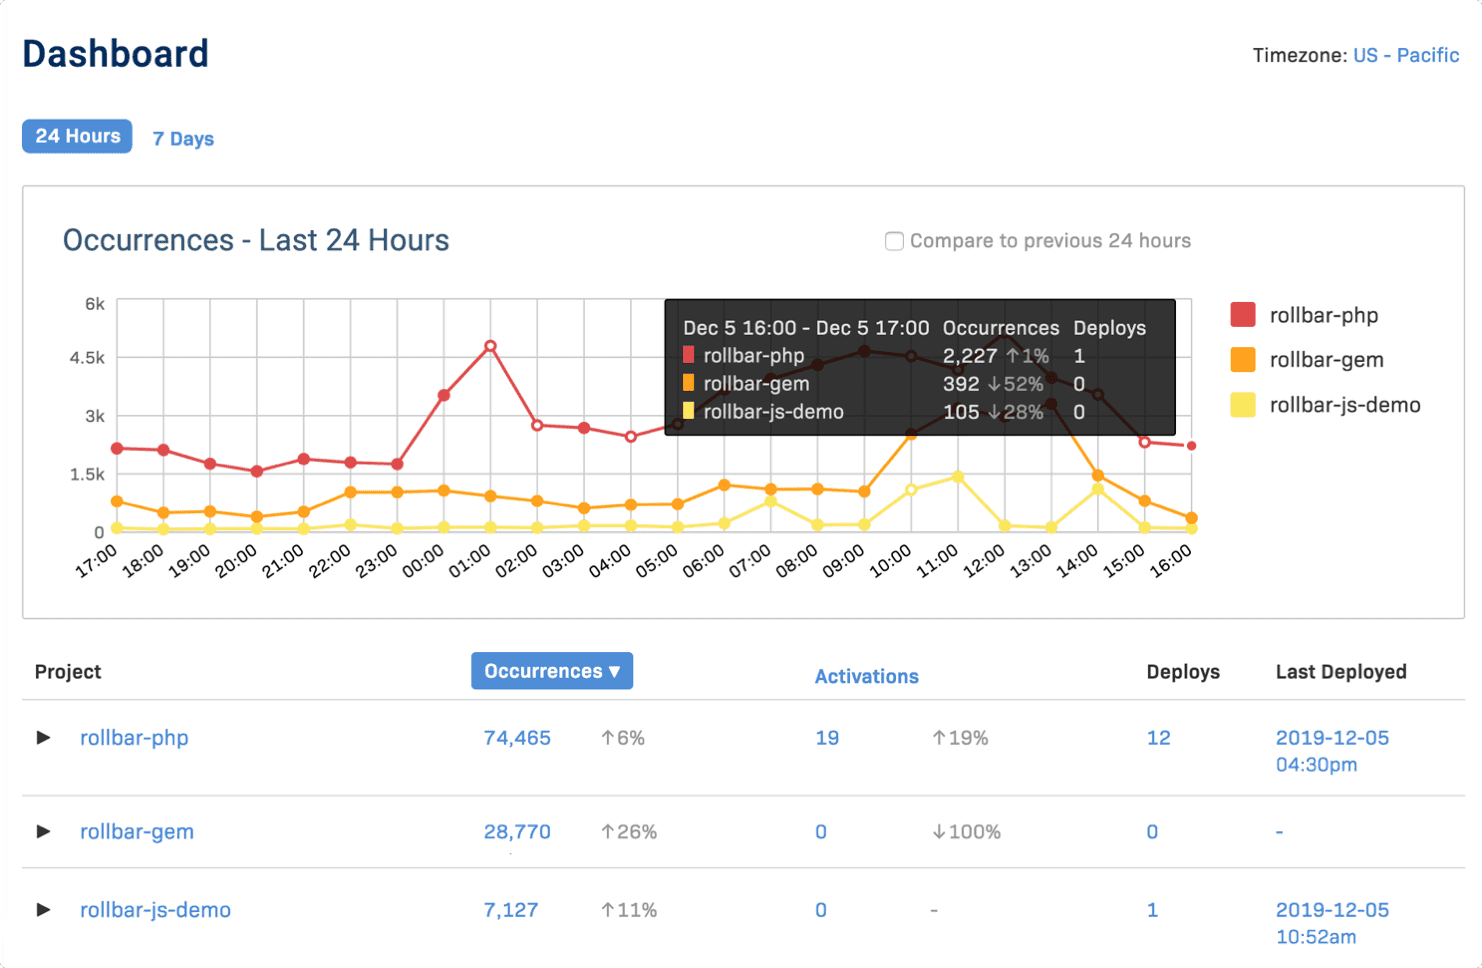The width and height of the screenshot is (1482, 968).
Task: Click the rollbar-gem data point at 14:00
Action: pyautogui.click(x=1098, y=475)
